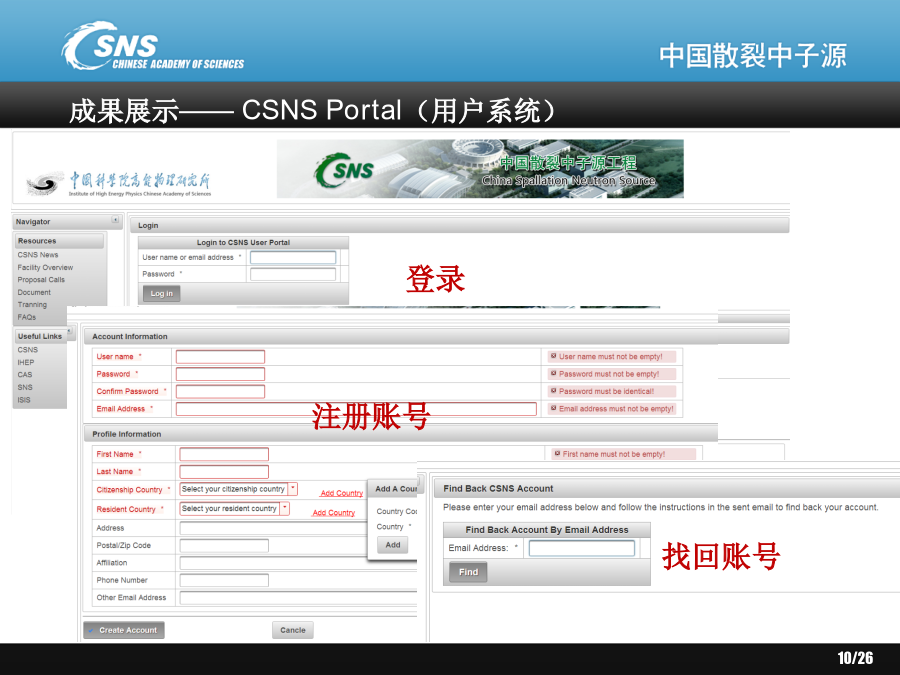Click the error icon beside 'Password must not be empty!'

pyautogui.click(x=553, y=374)
